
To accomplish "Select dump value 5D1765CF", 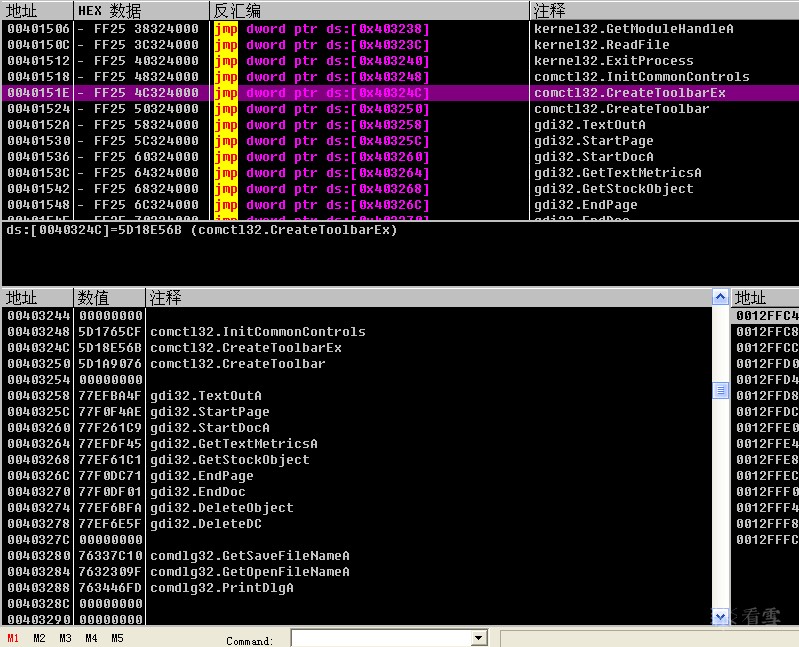I will click(x=110, y=332).
